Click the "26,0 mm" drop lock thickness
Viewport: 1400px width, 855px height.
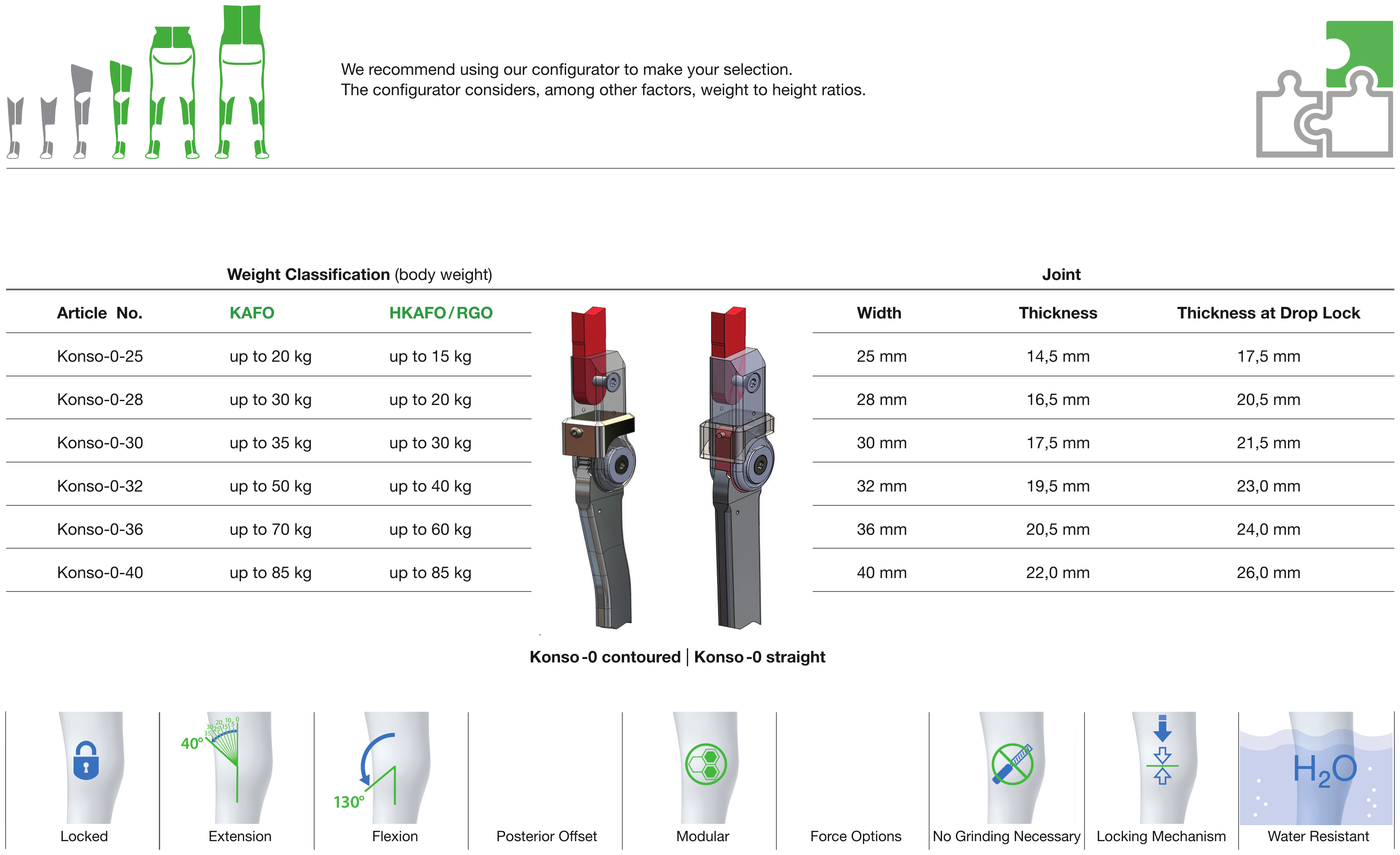(1269, 573)
